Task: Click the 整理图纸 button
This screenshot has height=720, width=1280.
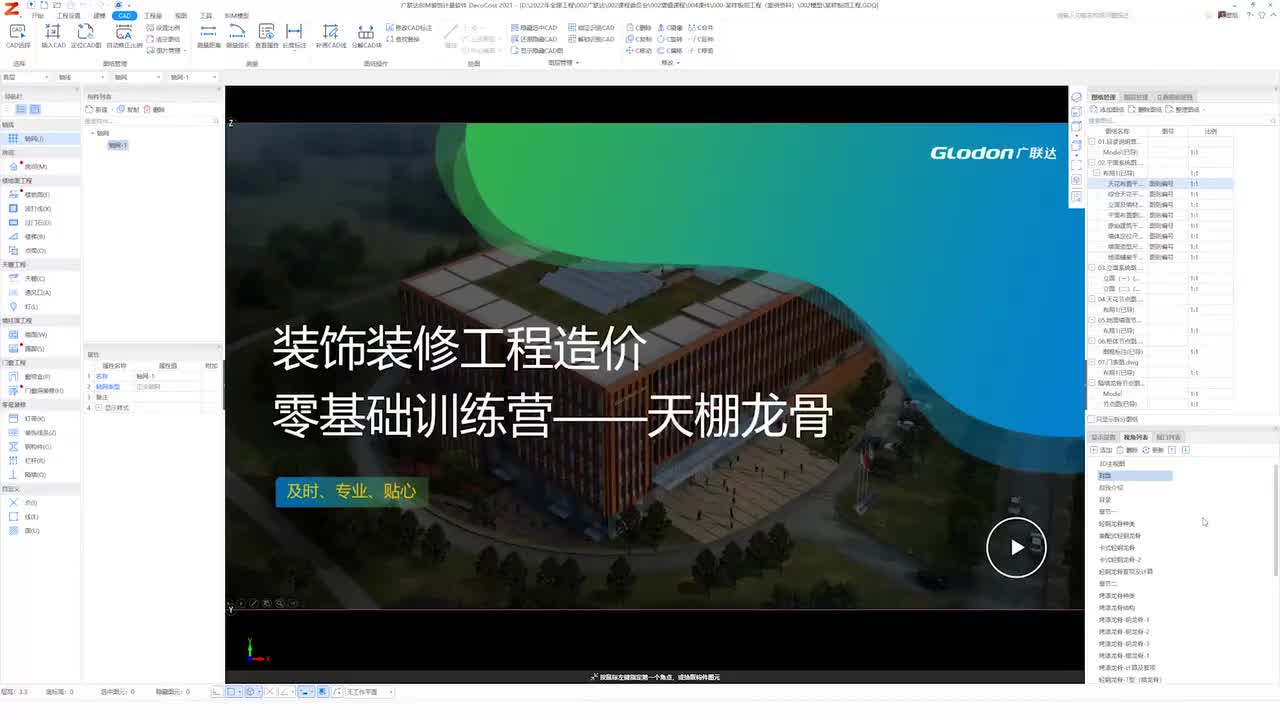Action: 1182,109
